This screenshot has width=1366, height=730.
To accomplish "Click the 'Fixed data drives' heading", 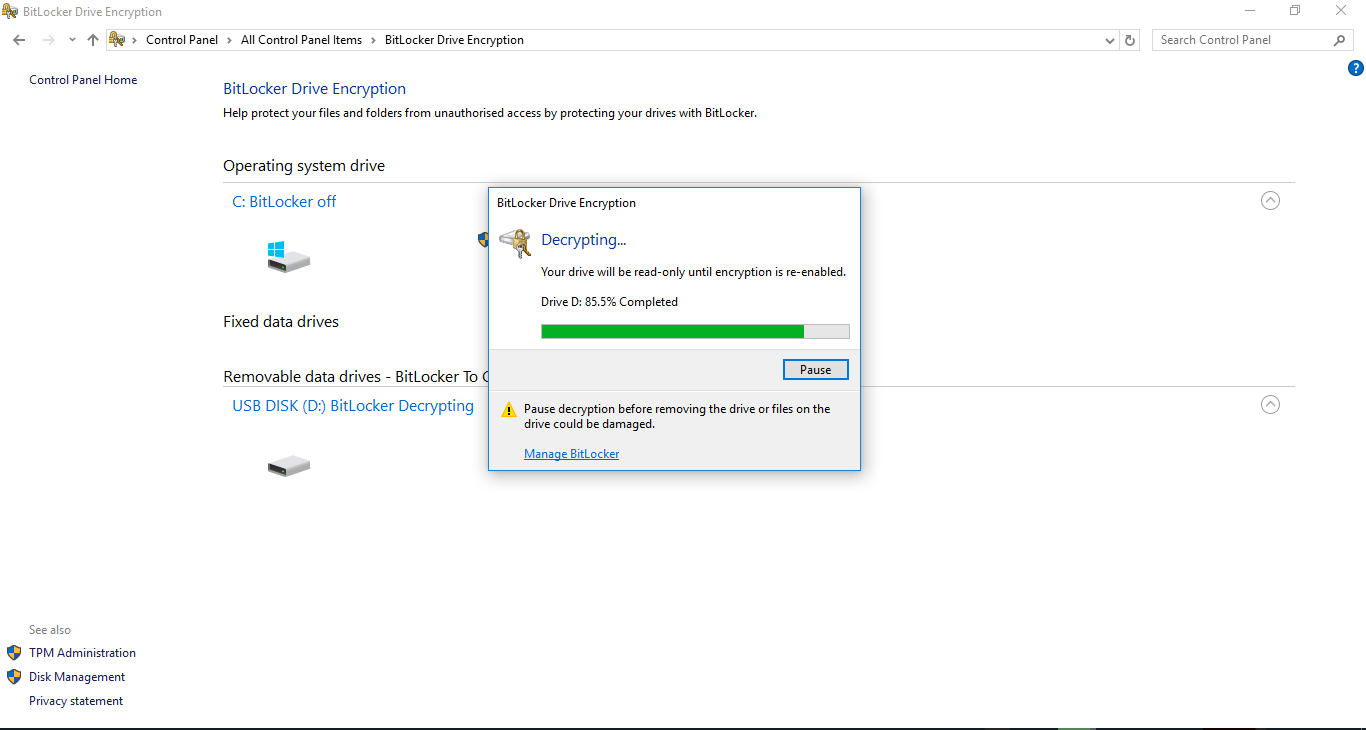I will point(281,322).
